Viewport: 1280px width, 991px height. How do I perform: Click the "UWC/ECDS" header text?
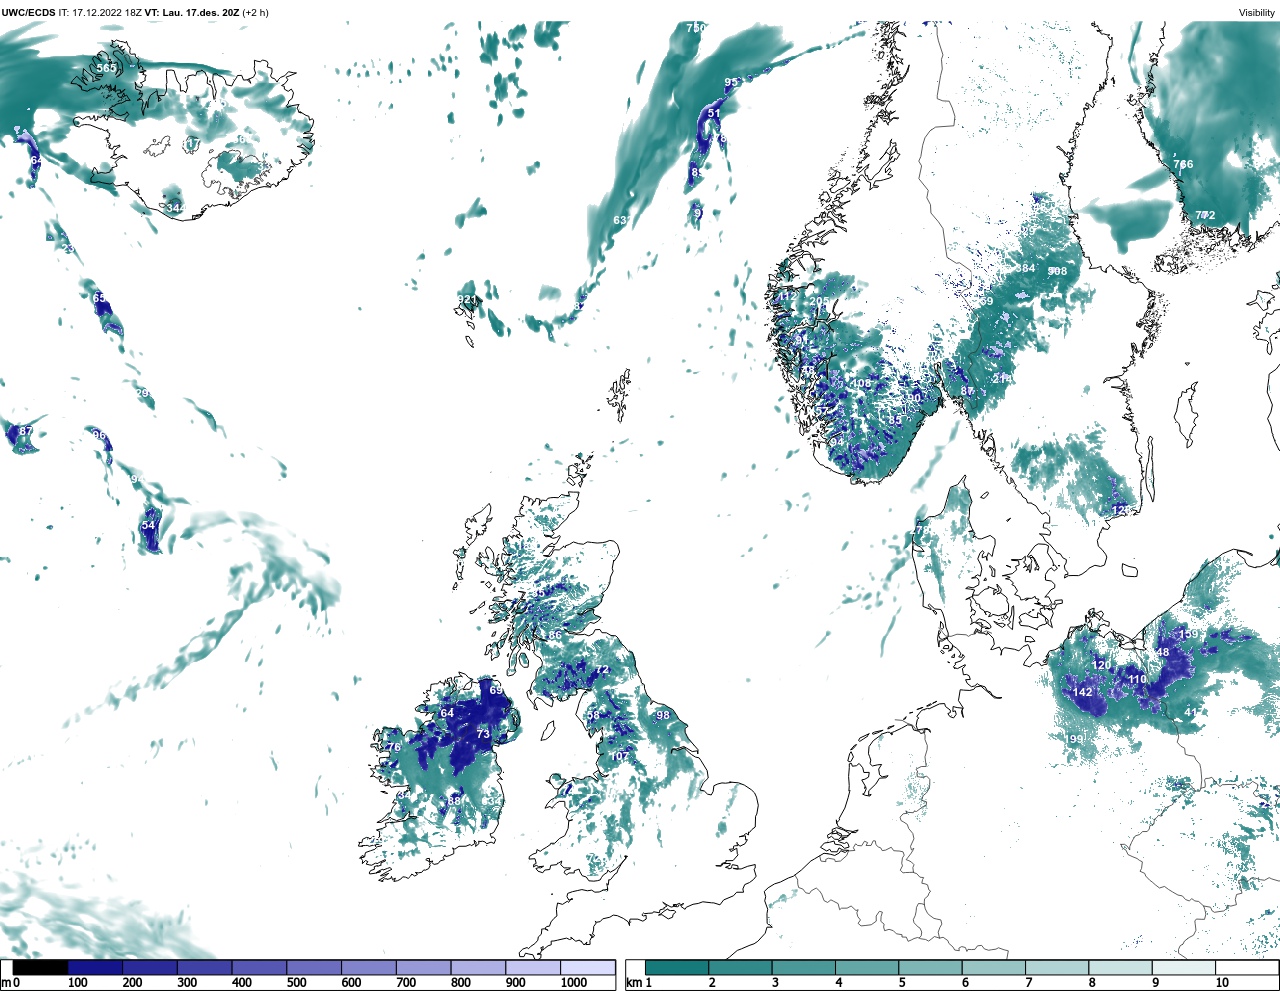[x=28, y=12]
